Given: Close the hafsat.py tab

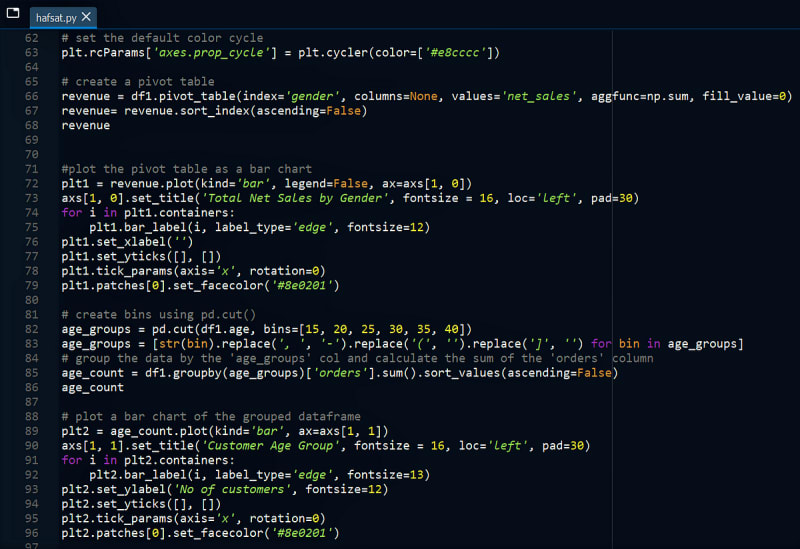Looking at the screenshot, I should pos(88,17).
